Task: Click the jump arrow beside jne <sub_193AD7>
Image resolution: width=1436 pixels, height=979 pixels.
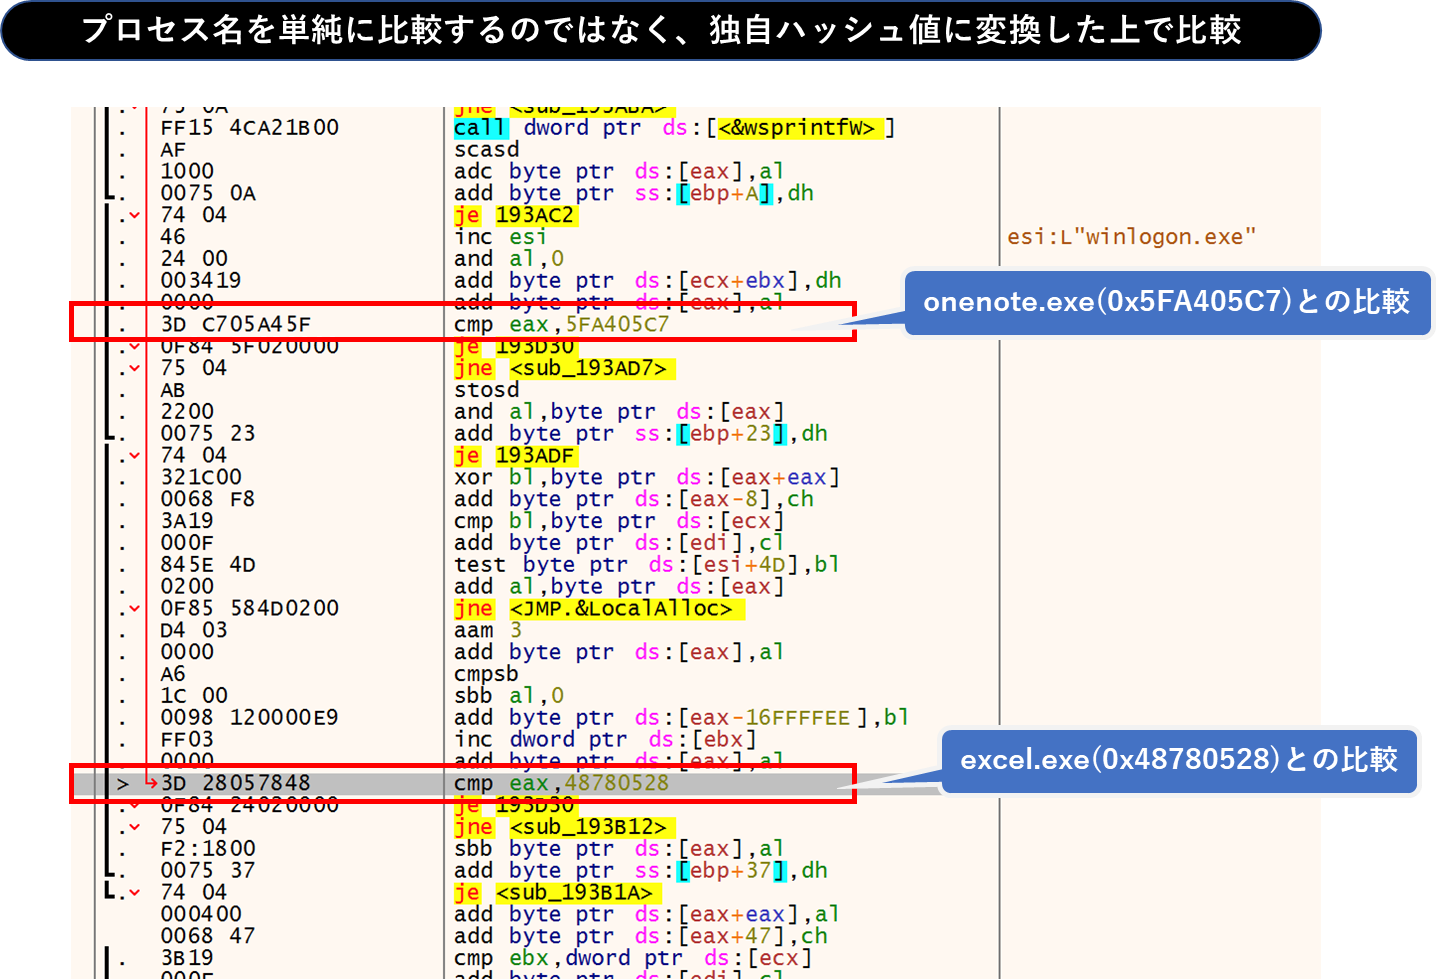Action: coord(135,369)
